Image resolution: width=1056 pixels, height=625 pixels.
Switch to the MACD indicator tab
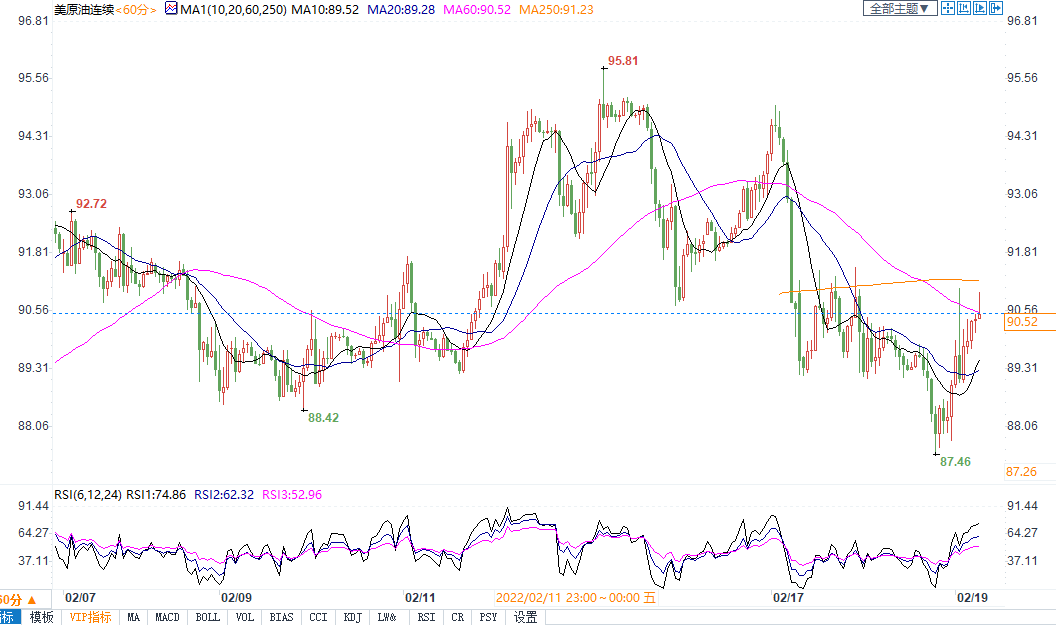pos(168,617)
